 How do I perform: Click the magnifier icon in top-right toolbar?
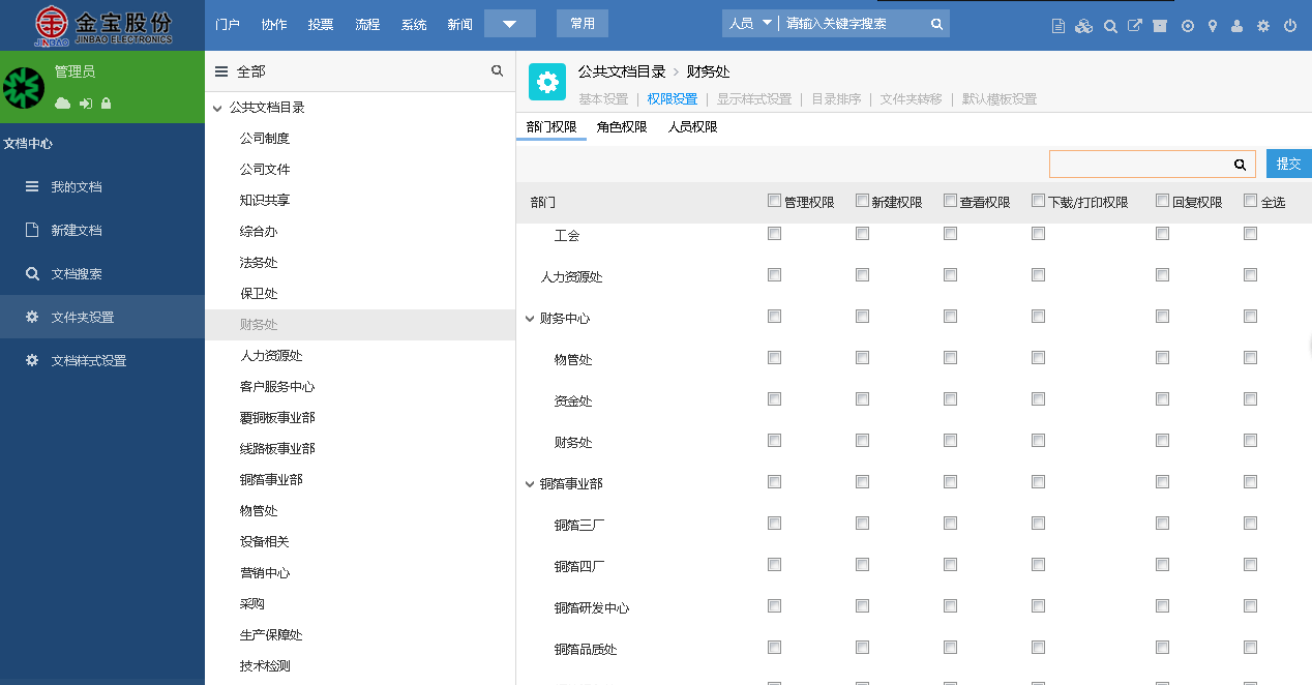pos(1110,26)
